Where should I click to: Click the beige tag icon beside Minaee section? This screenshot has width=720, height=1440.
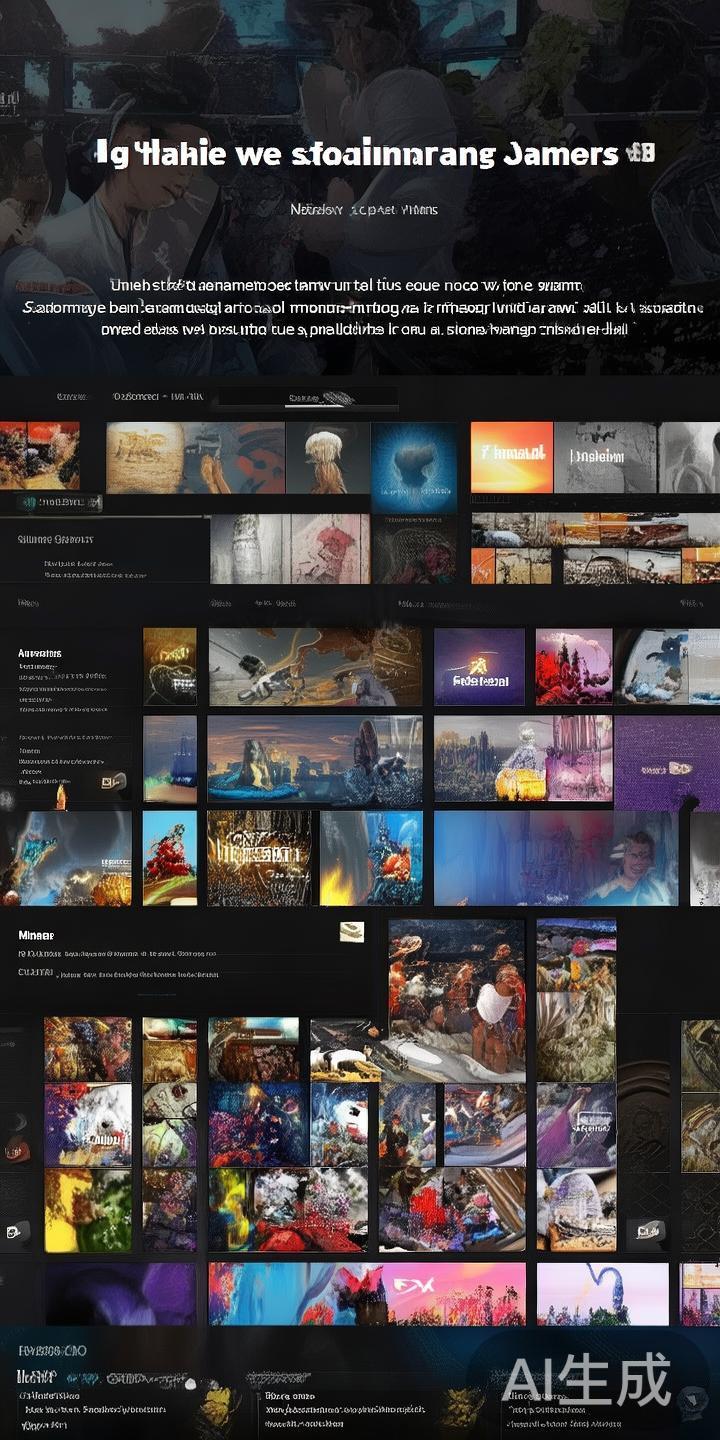point(351,932)
